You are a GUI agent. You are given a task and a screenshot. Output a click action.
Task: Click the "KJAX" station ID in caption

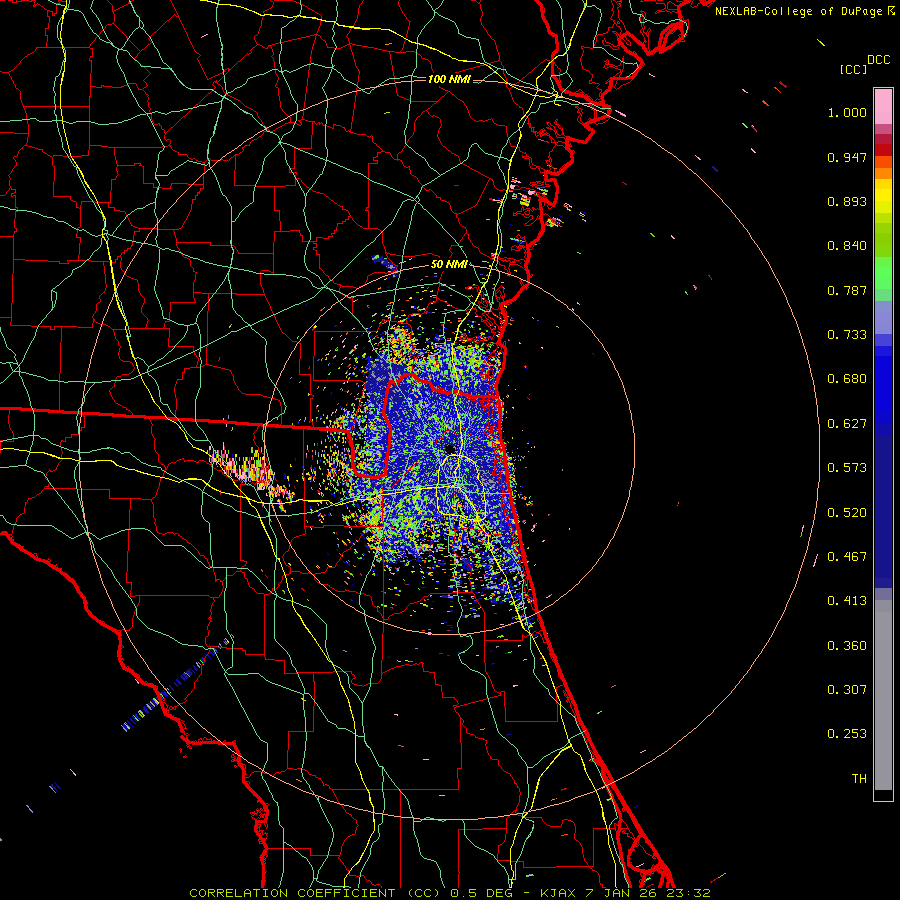coord(557,893)
